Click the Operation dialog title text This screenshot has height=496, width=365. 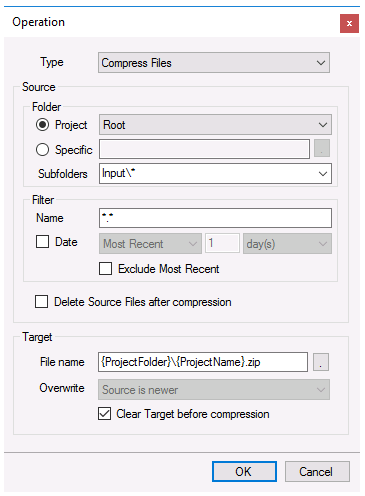[38, 22]
